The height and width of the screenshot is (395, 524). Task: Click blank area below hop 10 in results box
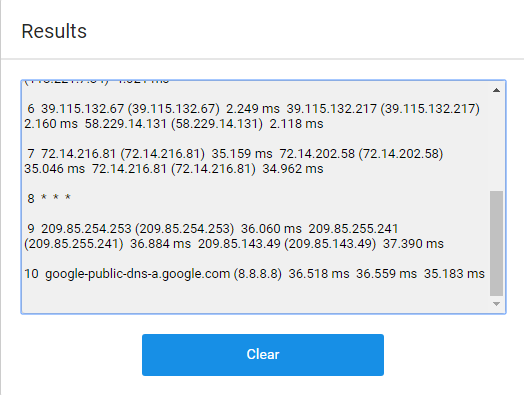(x=254, y=297)
